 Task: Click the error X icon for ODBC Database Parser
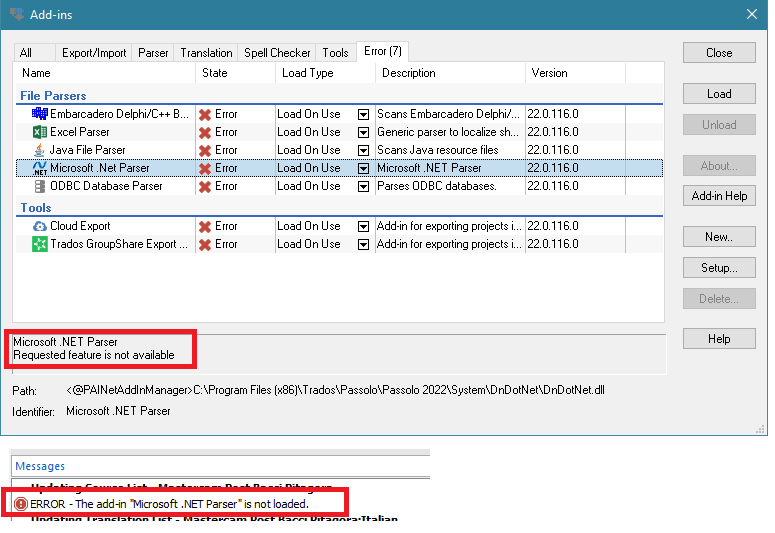[x=205, y=186]
